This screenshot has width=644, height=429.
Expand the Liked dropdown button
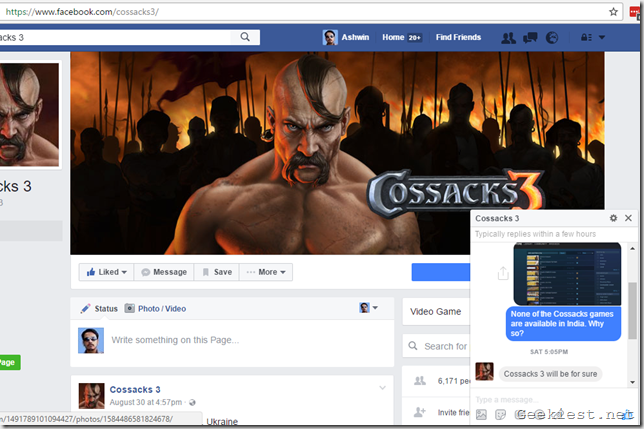click(x=105, y=272)
